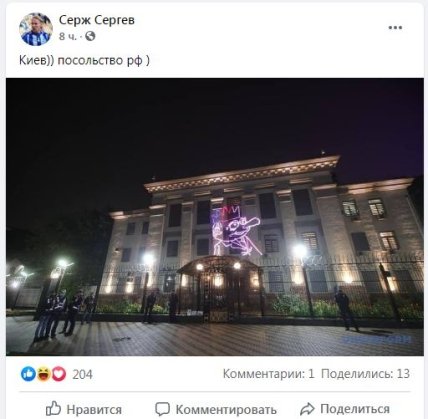Screen dimensions: 428x419
Task: Click the blue Like reaction icon
Action: 28,374
